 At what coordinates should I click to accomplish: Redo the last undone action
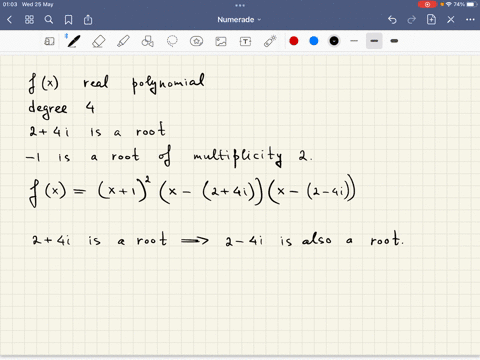412,20
